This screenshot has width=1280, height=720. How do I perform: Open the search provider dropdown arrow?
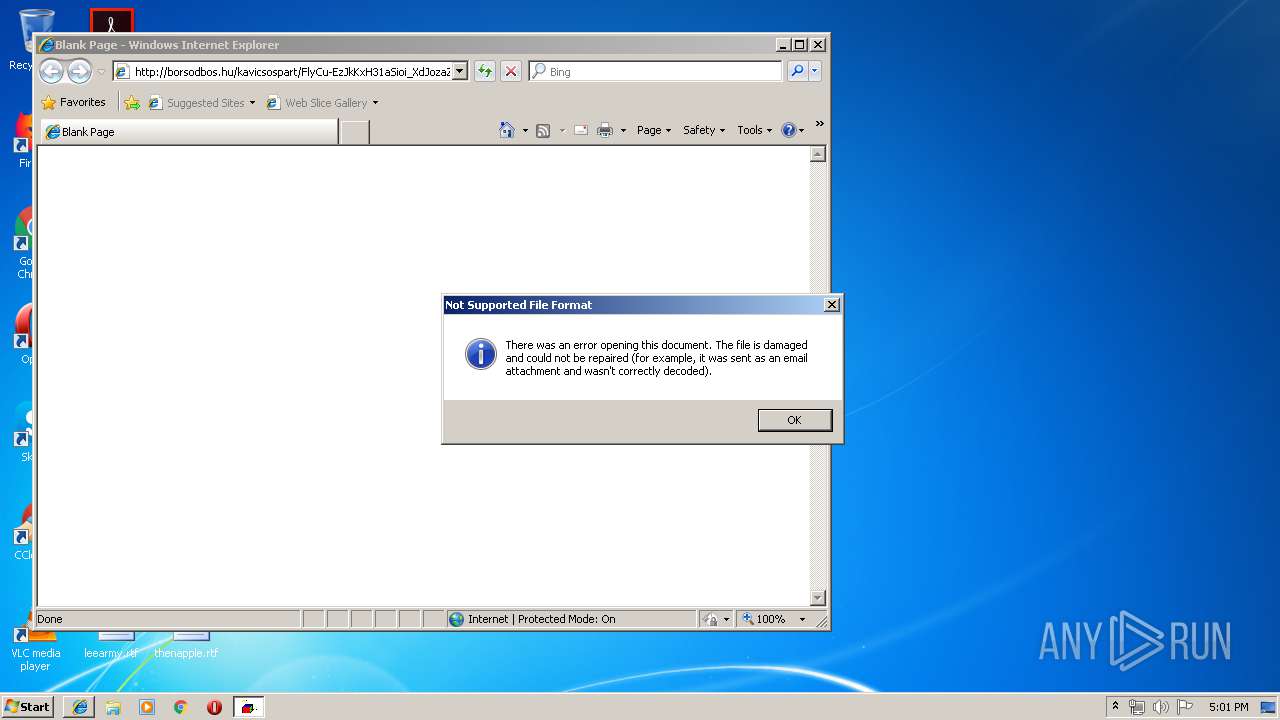(815, 71)
